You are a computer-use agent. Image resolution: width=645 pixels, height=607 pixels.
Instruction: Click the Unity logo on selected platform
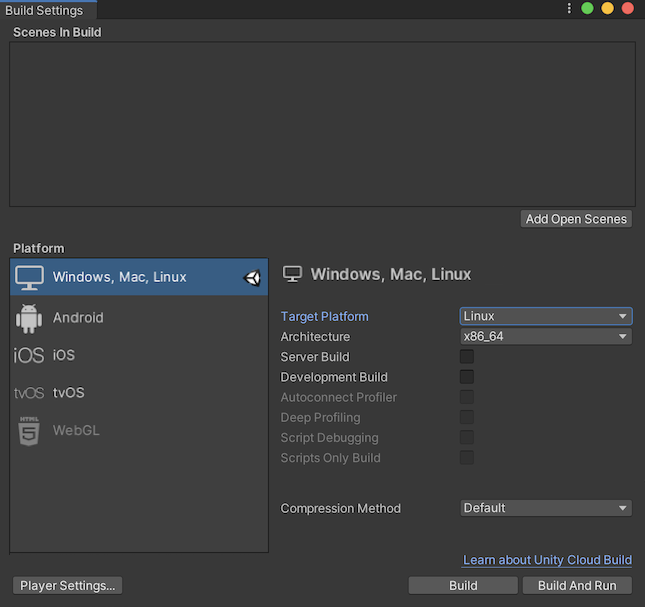(252, 278)
